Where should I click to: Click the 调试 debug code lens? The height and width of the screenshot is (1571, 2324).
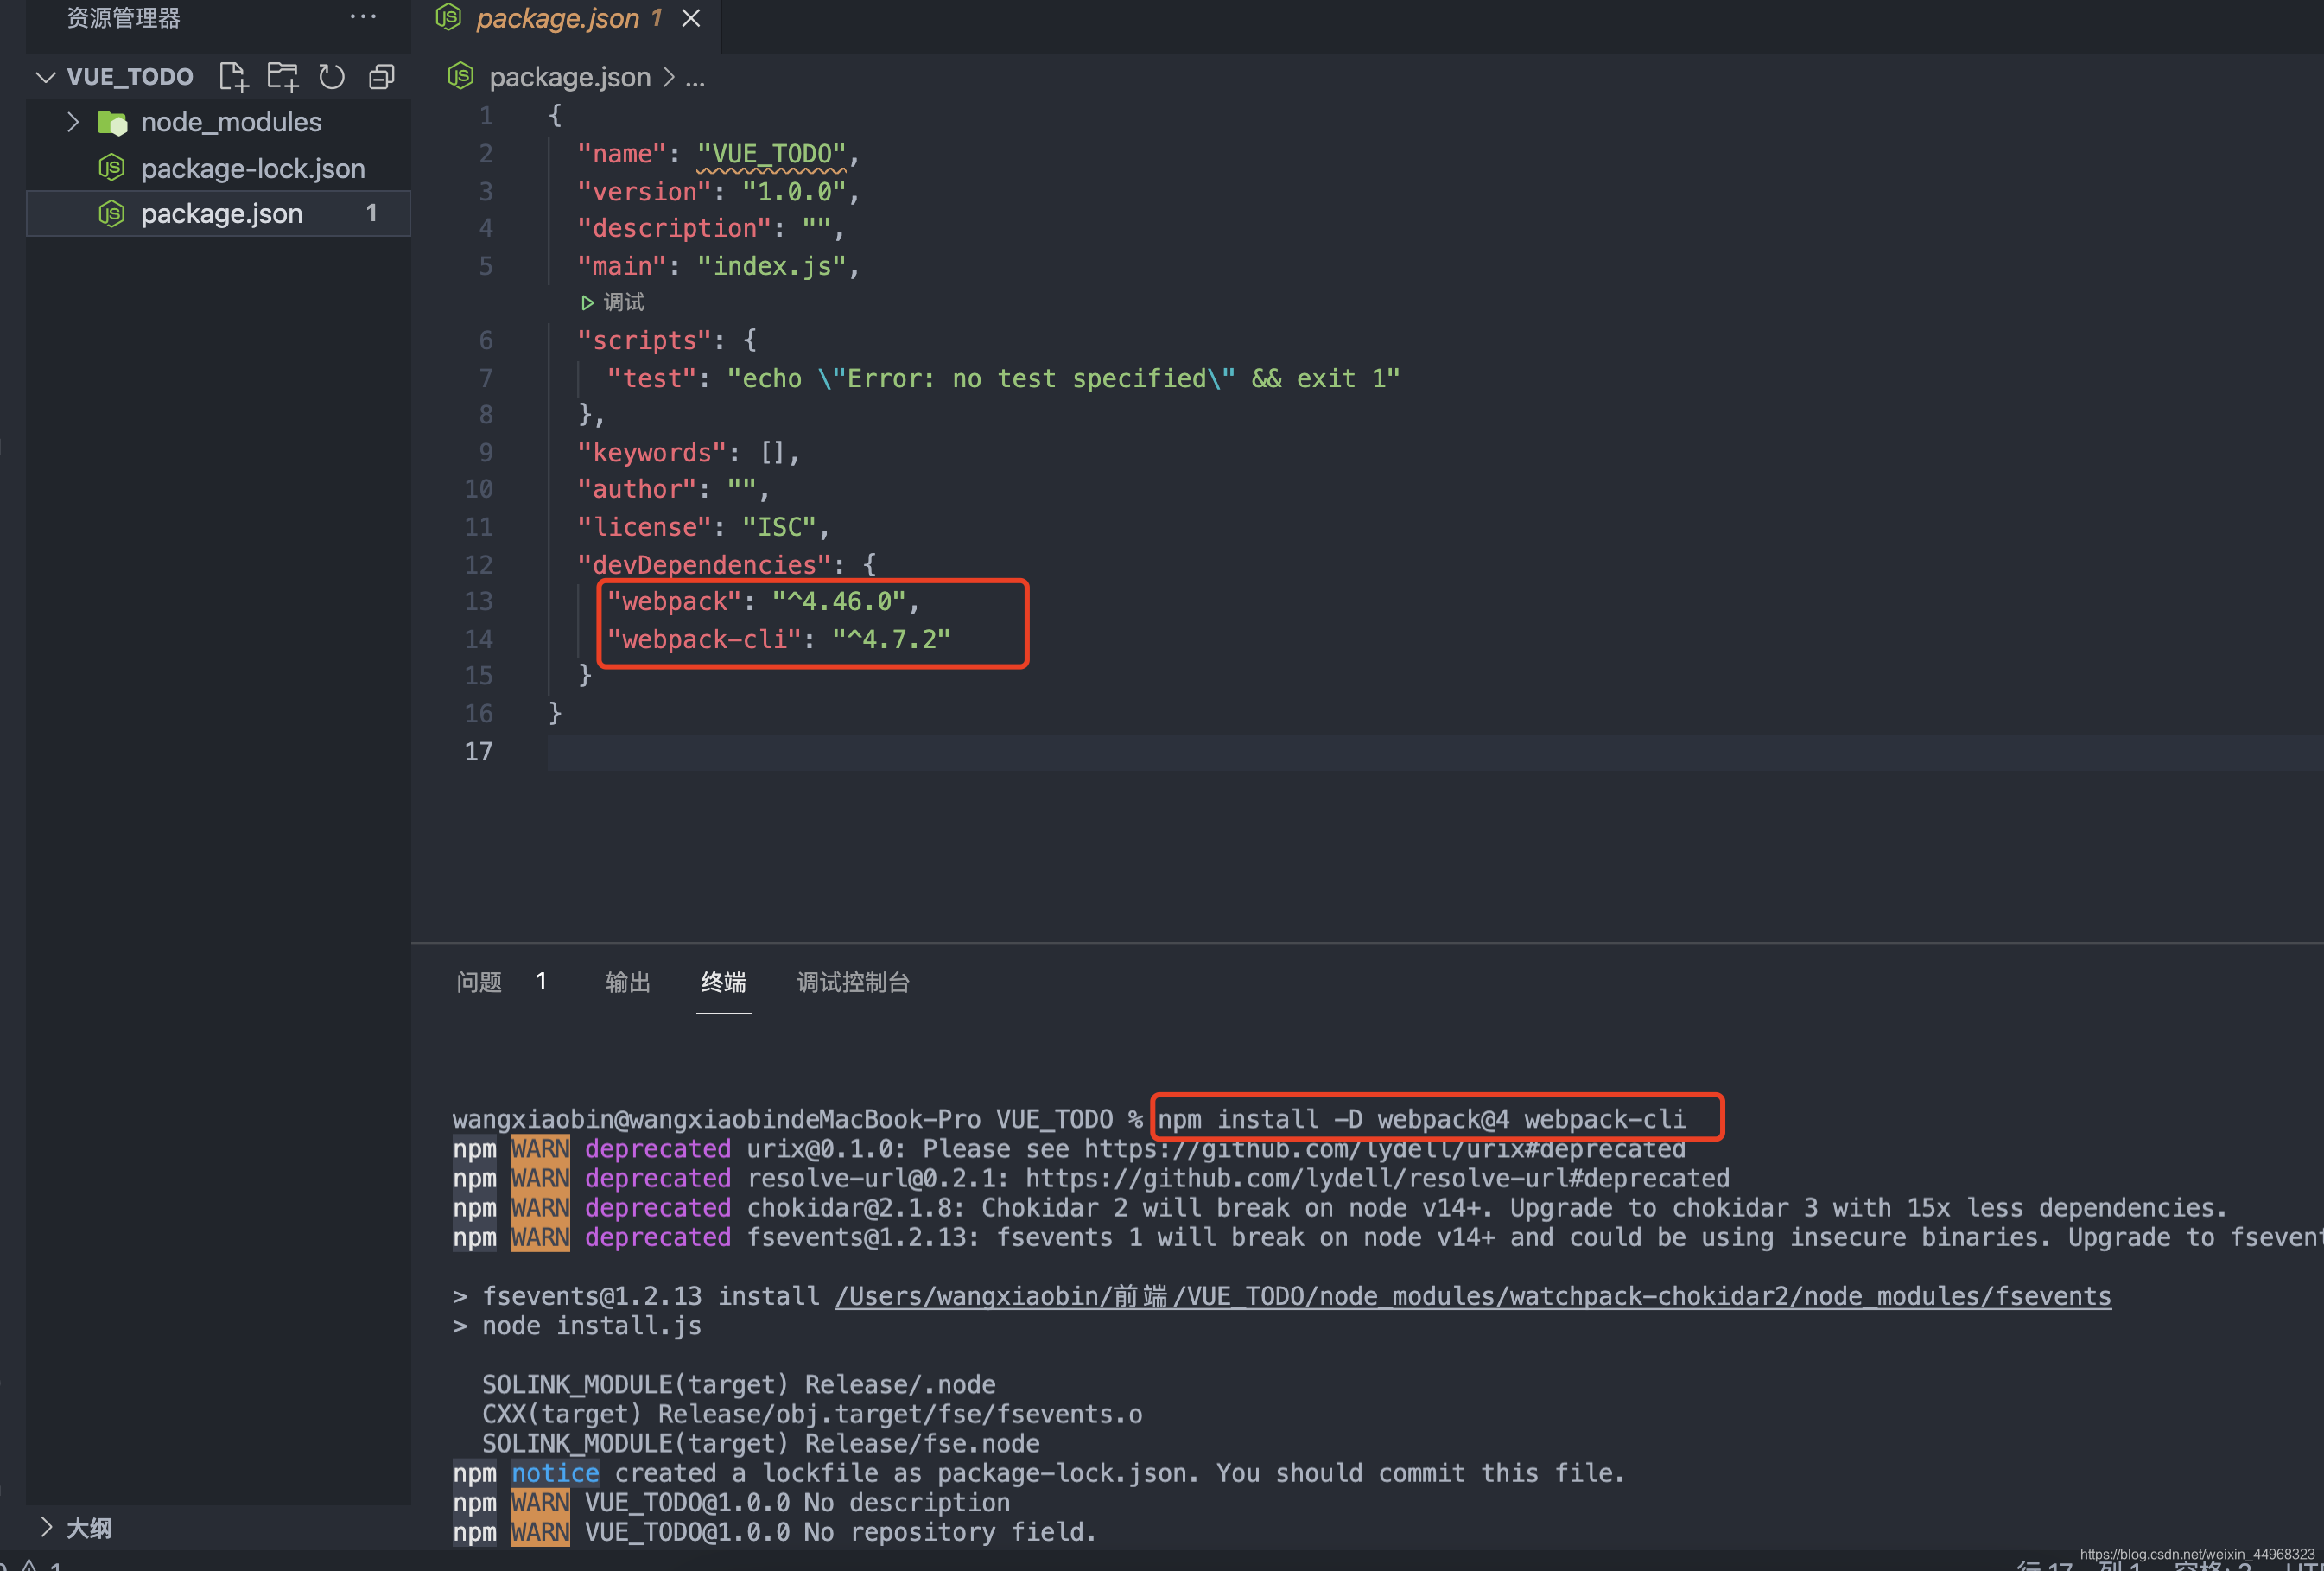624,302
